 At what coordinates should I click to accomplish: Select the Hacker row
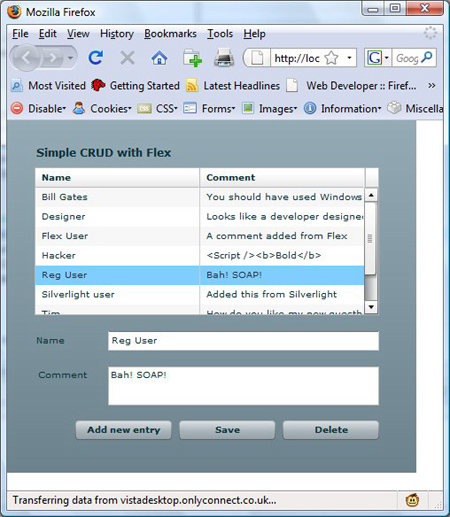(x=200, y=256)
